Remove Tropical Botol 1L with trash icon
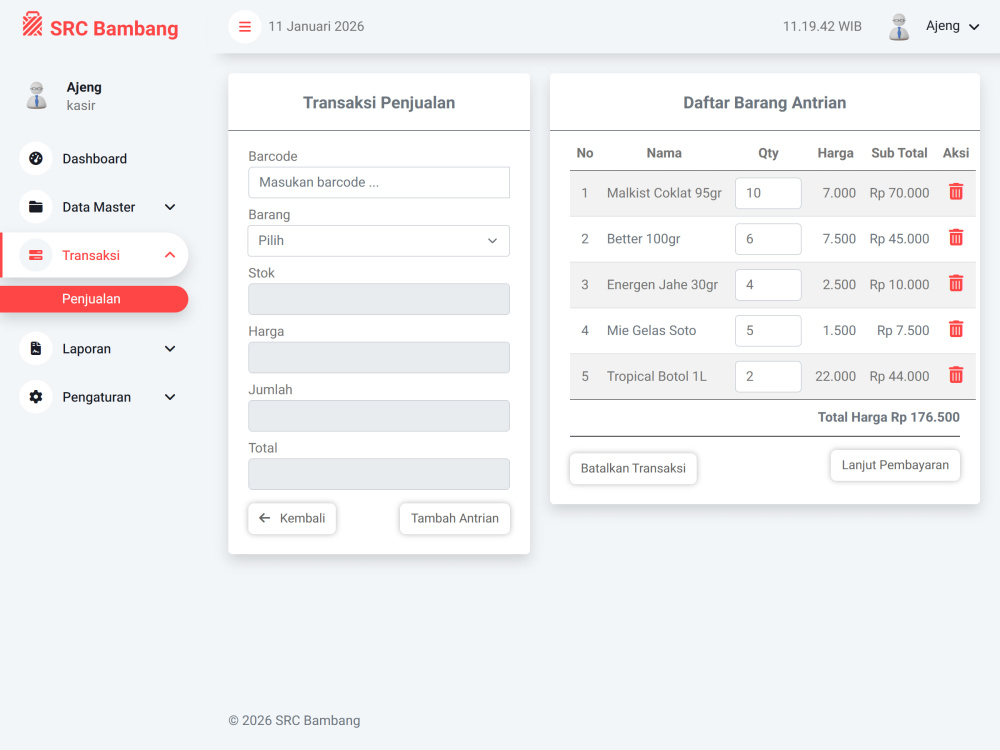 pyautogui.click(x=955, y=376)
